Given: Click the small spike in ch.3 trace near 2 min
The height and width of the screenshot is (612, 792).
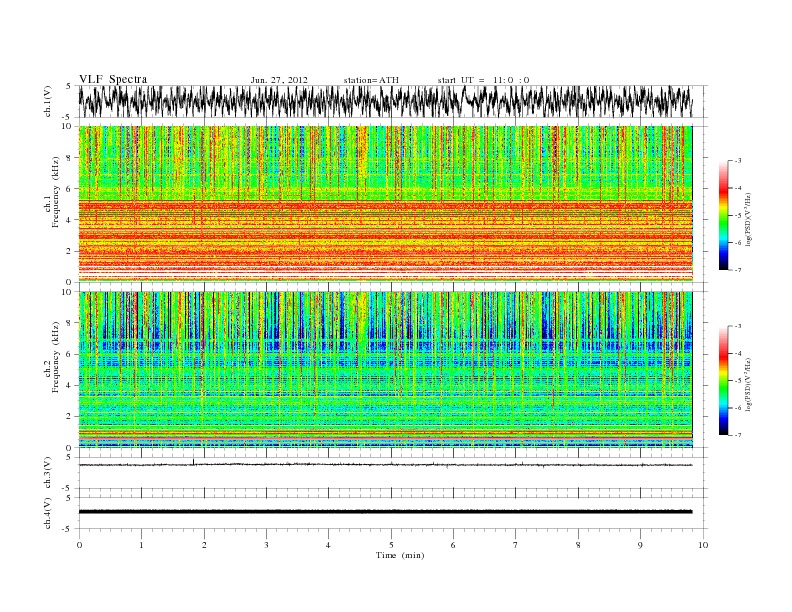Looking at the screenshot, I should click(x=193, y=462).
